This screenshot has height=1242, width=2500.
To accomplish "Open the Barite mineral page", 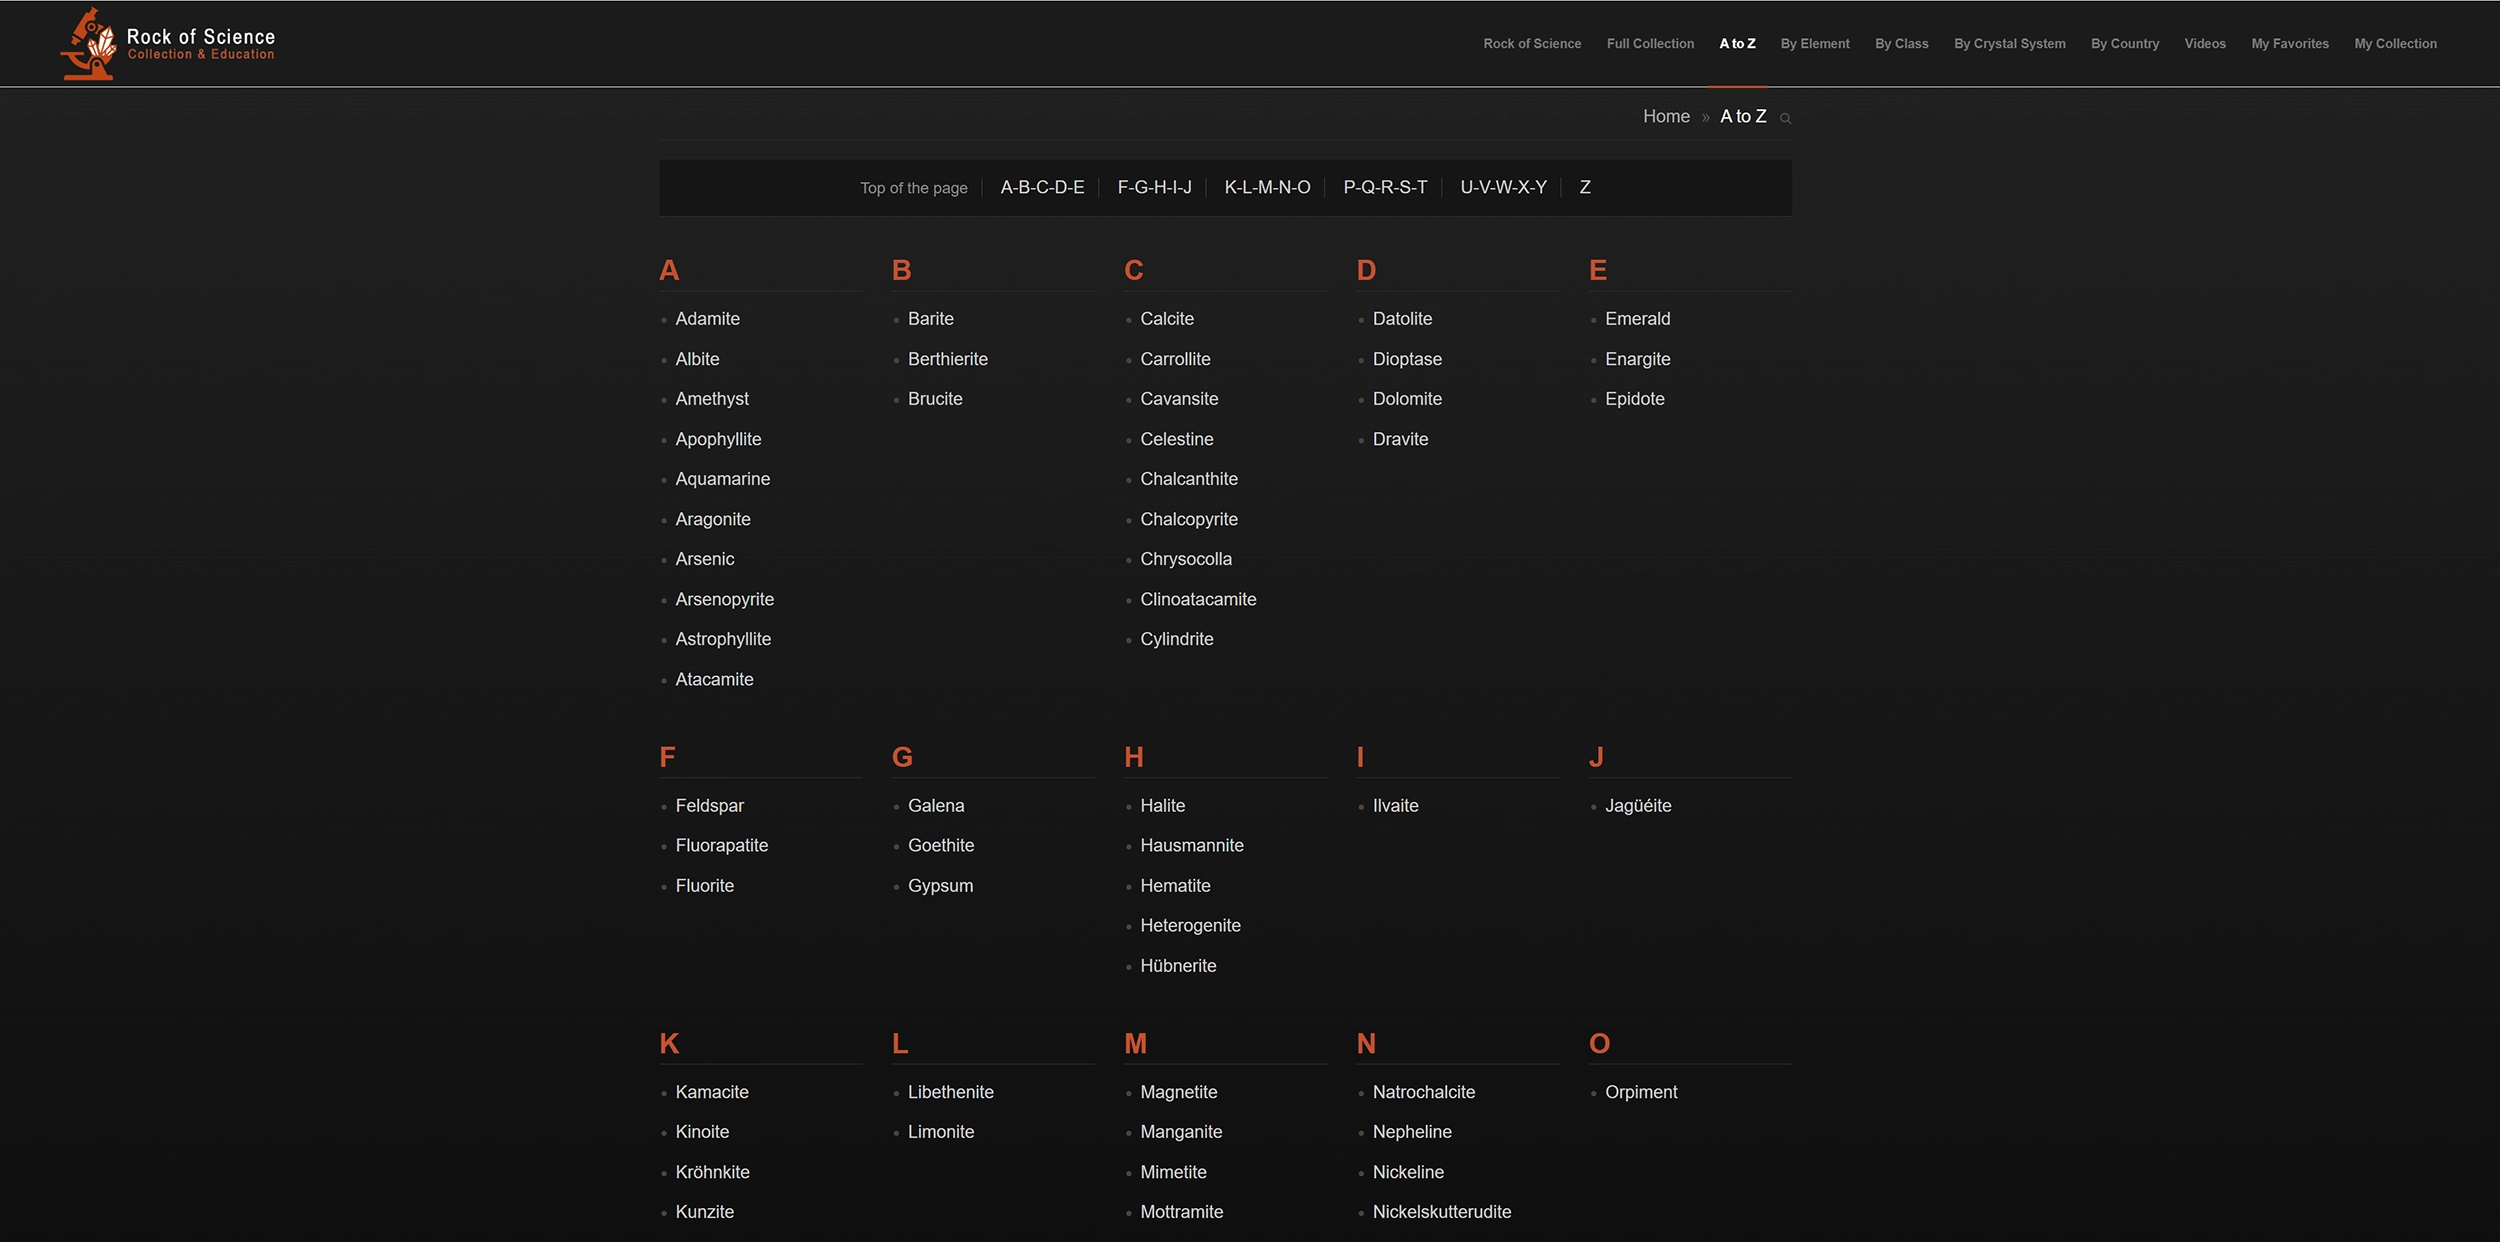I will 930,319.
